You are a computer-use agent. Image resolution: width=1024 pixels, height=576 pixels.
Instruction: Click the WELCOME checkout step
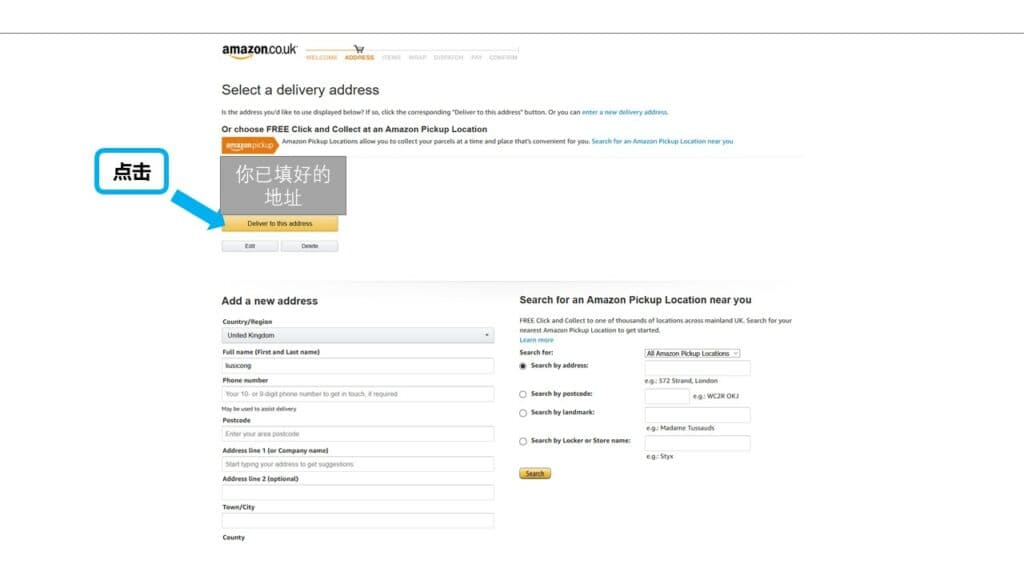(x=321, y=58)
